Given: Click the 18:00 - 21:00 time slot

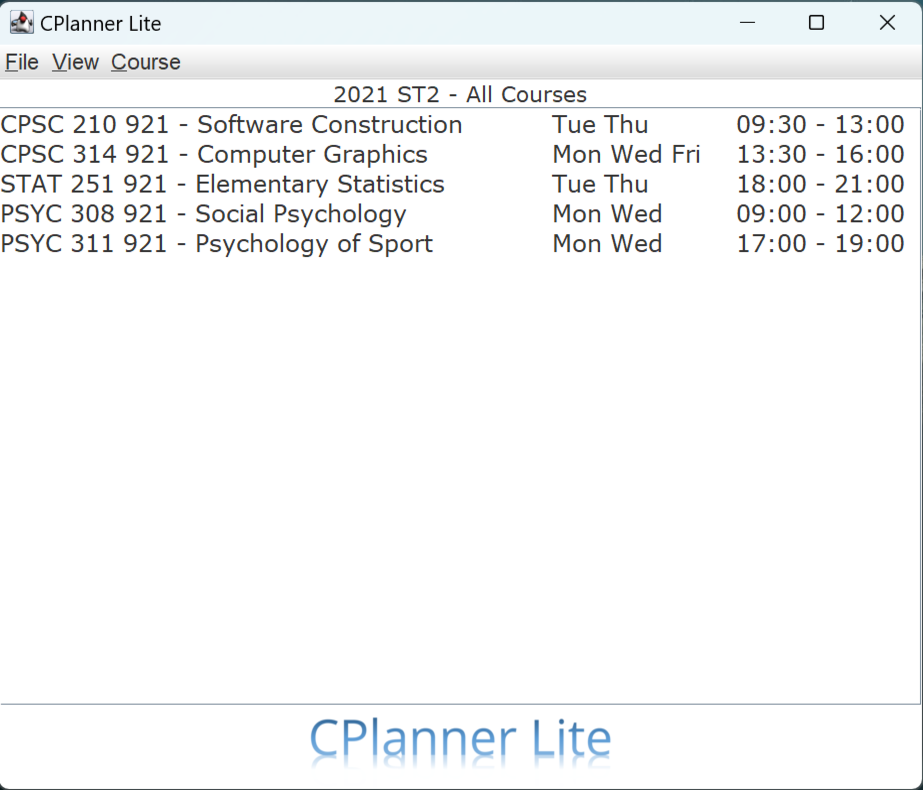Looking at the screenshot, I should tap(820, 184).
